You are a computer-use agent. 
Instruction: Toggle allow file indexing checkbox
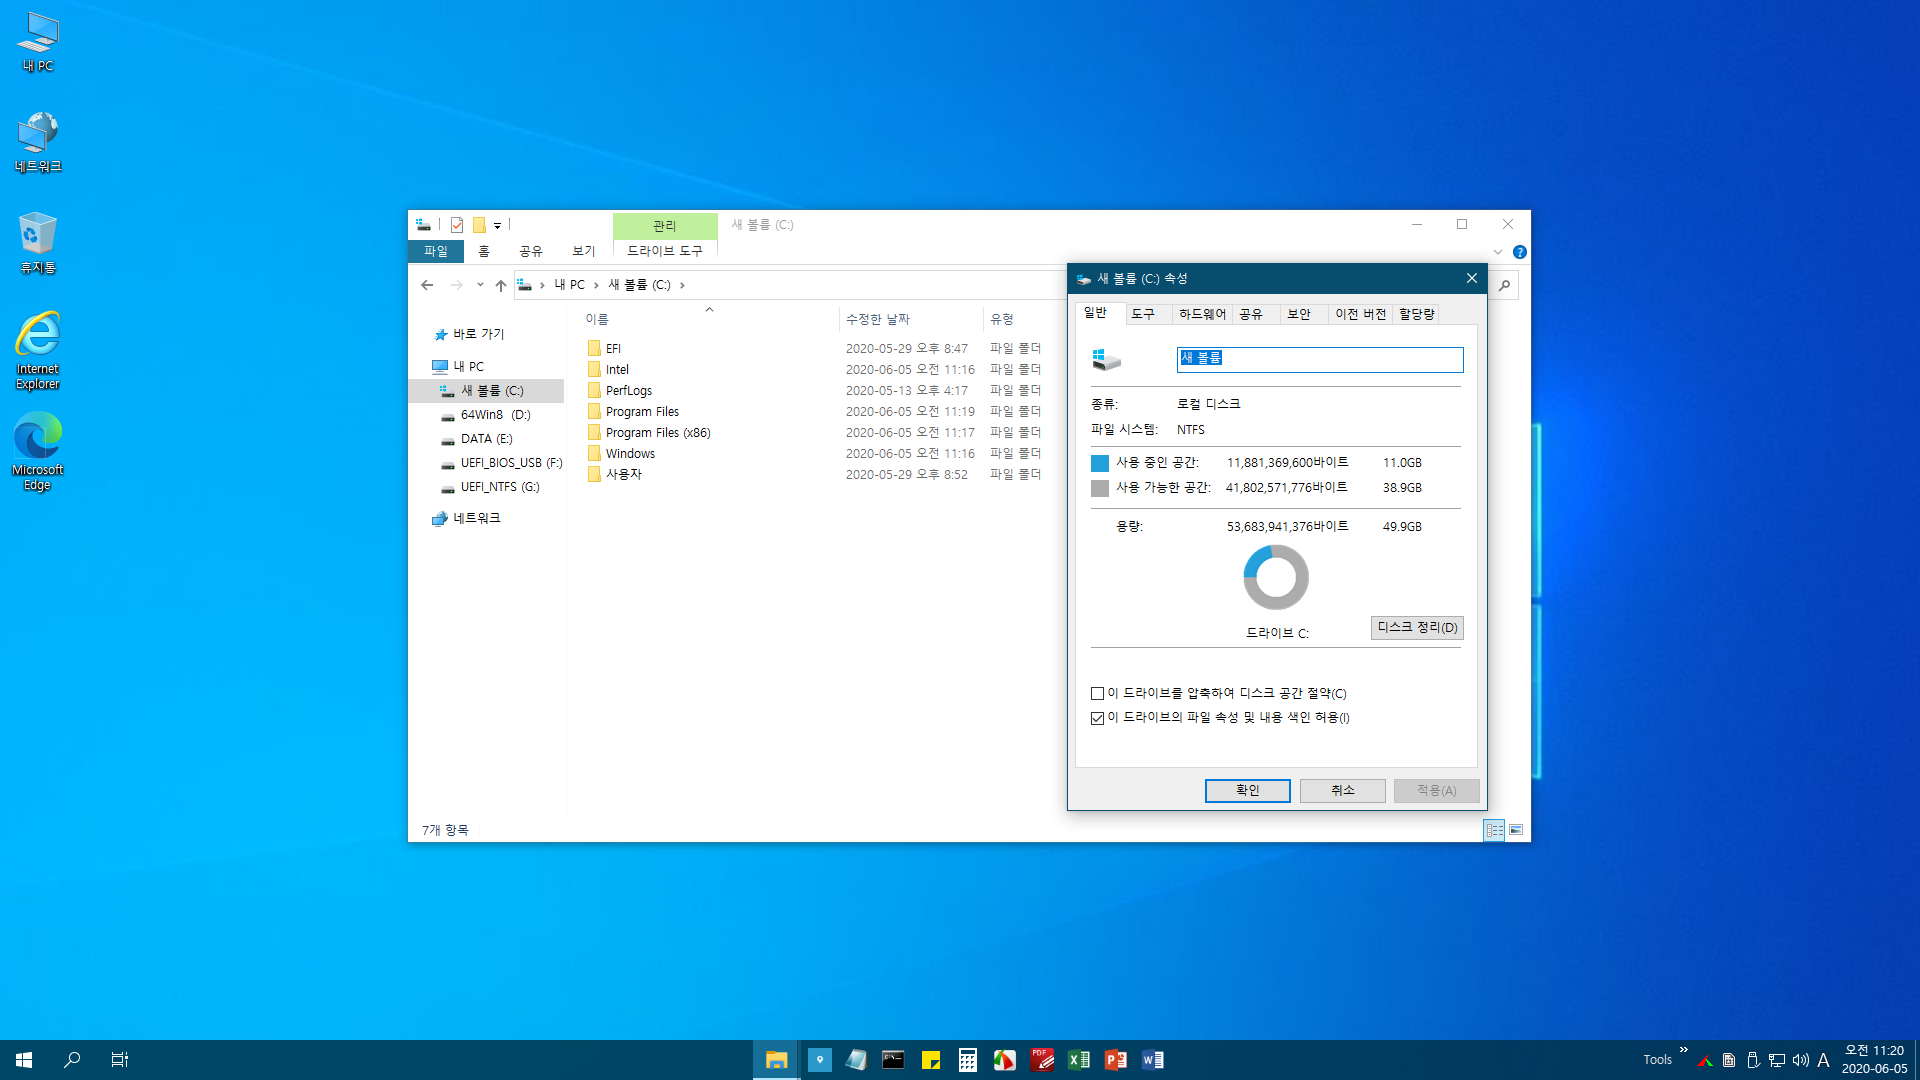1097,718
